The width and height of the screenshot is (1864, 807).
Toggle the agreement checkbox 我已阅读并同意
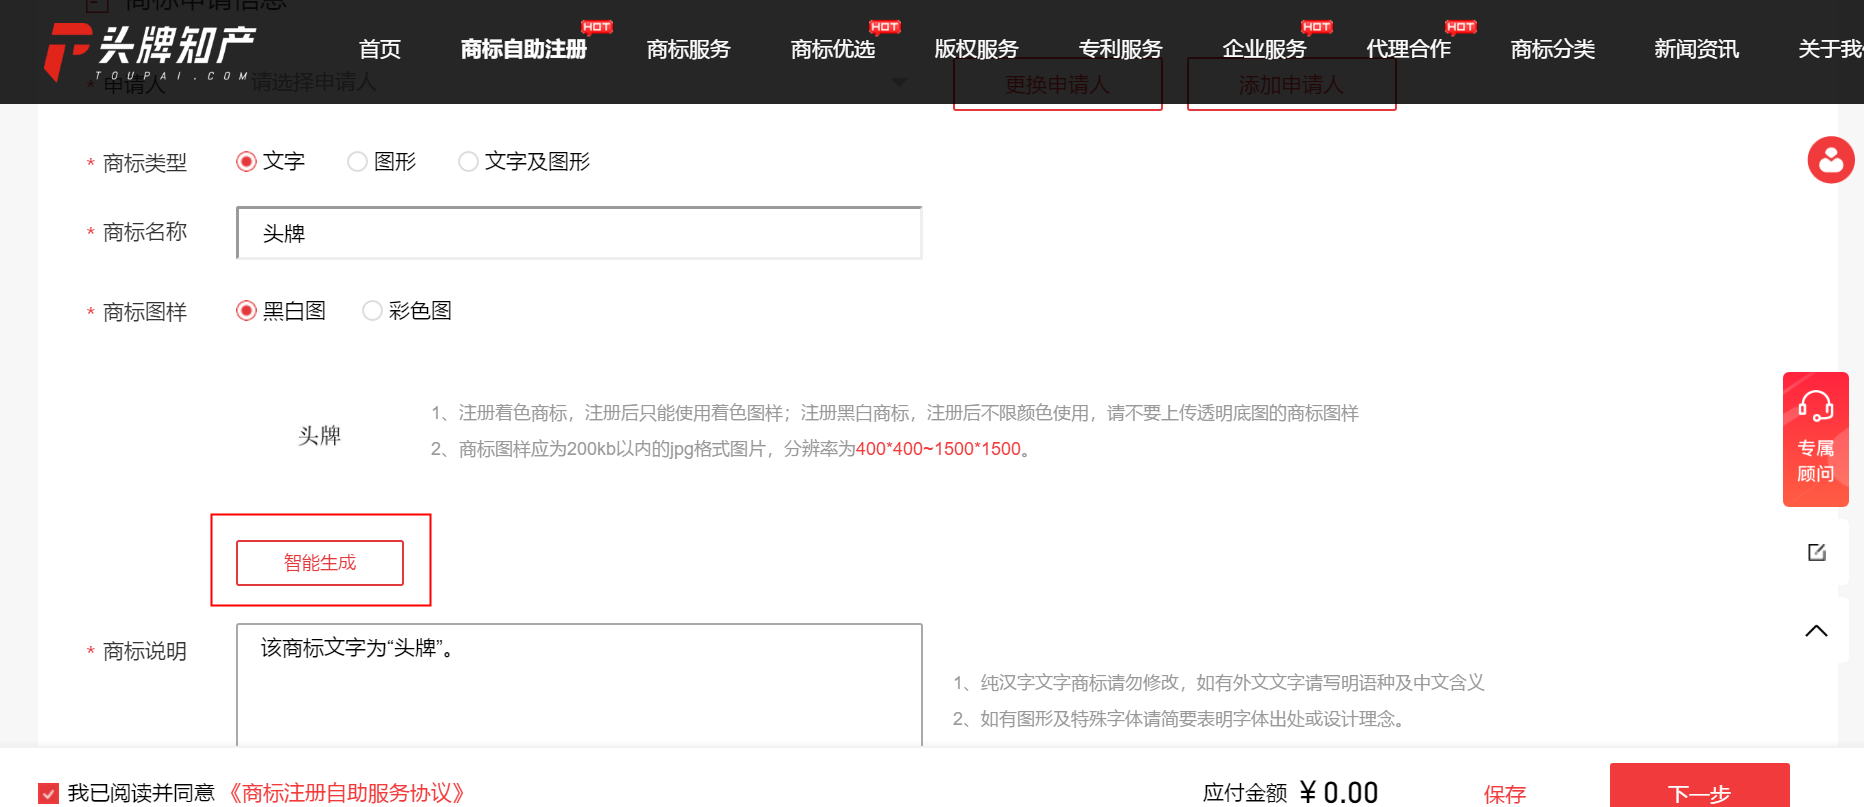tap(48, 793)
